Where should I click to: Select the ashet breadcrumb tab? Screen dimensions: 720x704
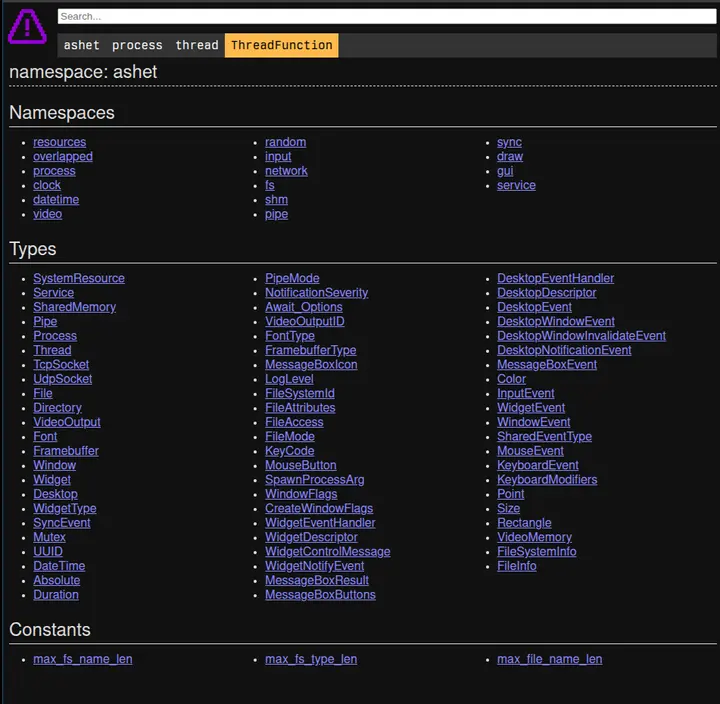(x=81, y=45)
